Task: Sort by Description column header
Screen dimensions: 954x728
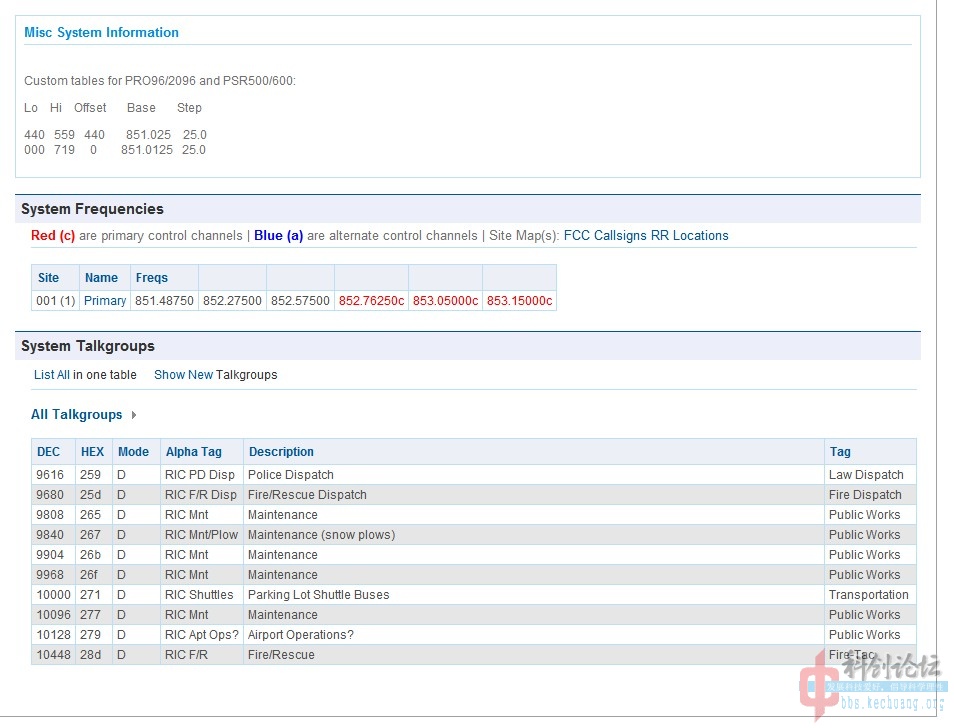Action: tap(281, 452)
